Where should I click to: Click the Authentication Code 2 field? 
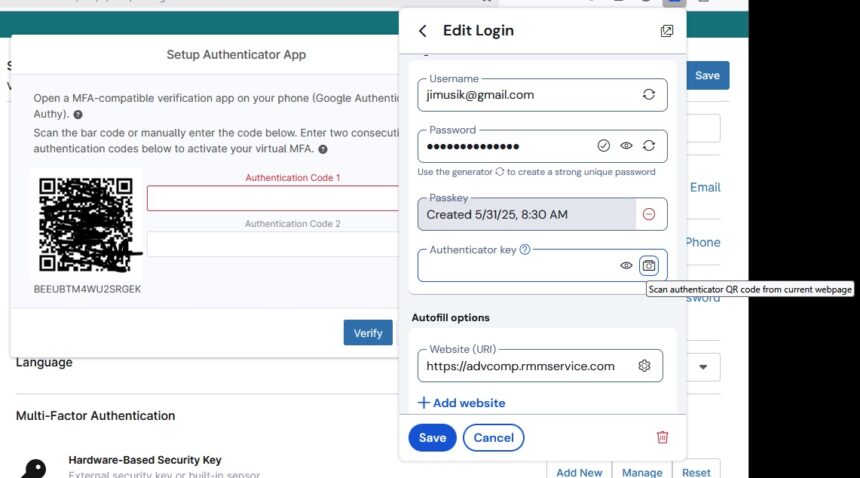273,244
